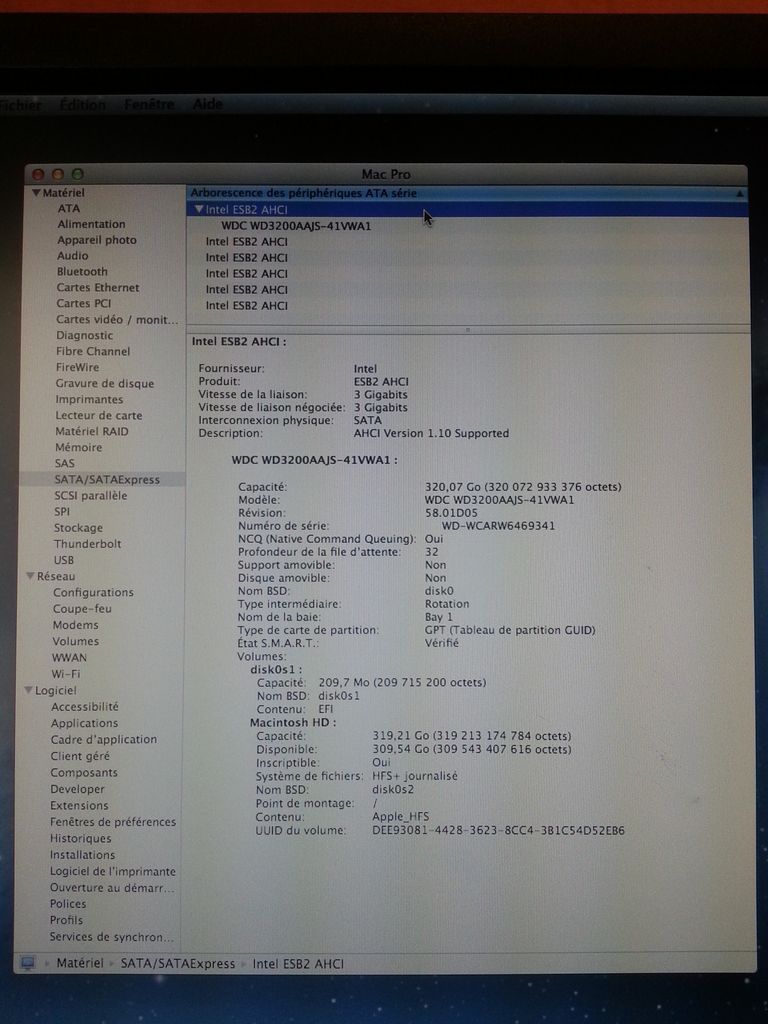Click the UUID value DEE93081-4428-3623-8CC4-3B1C54D52EB6

coord(498,831)
